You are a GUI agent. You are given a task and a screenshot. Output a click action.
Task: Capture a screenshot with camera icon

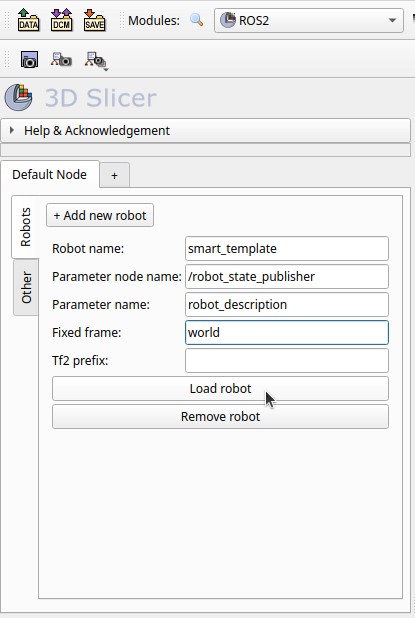pos(29,60)
